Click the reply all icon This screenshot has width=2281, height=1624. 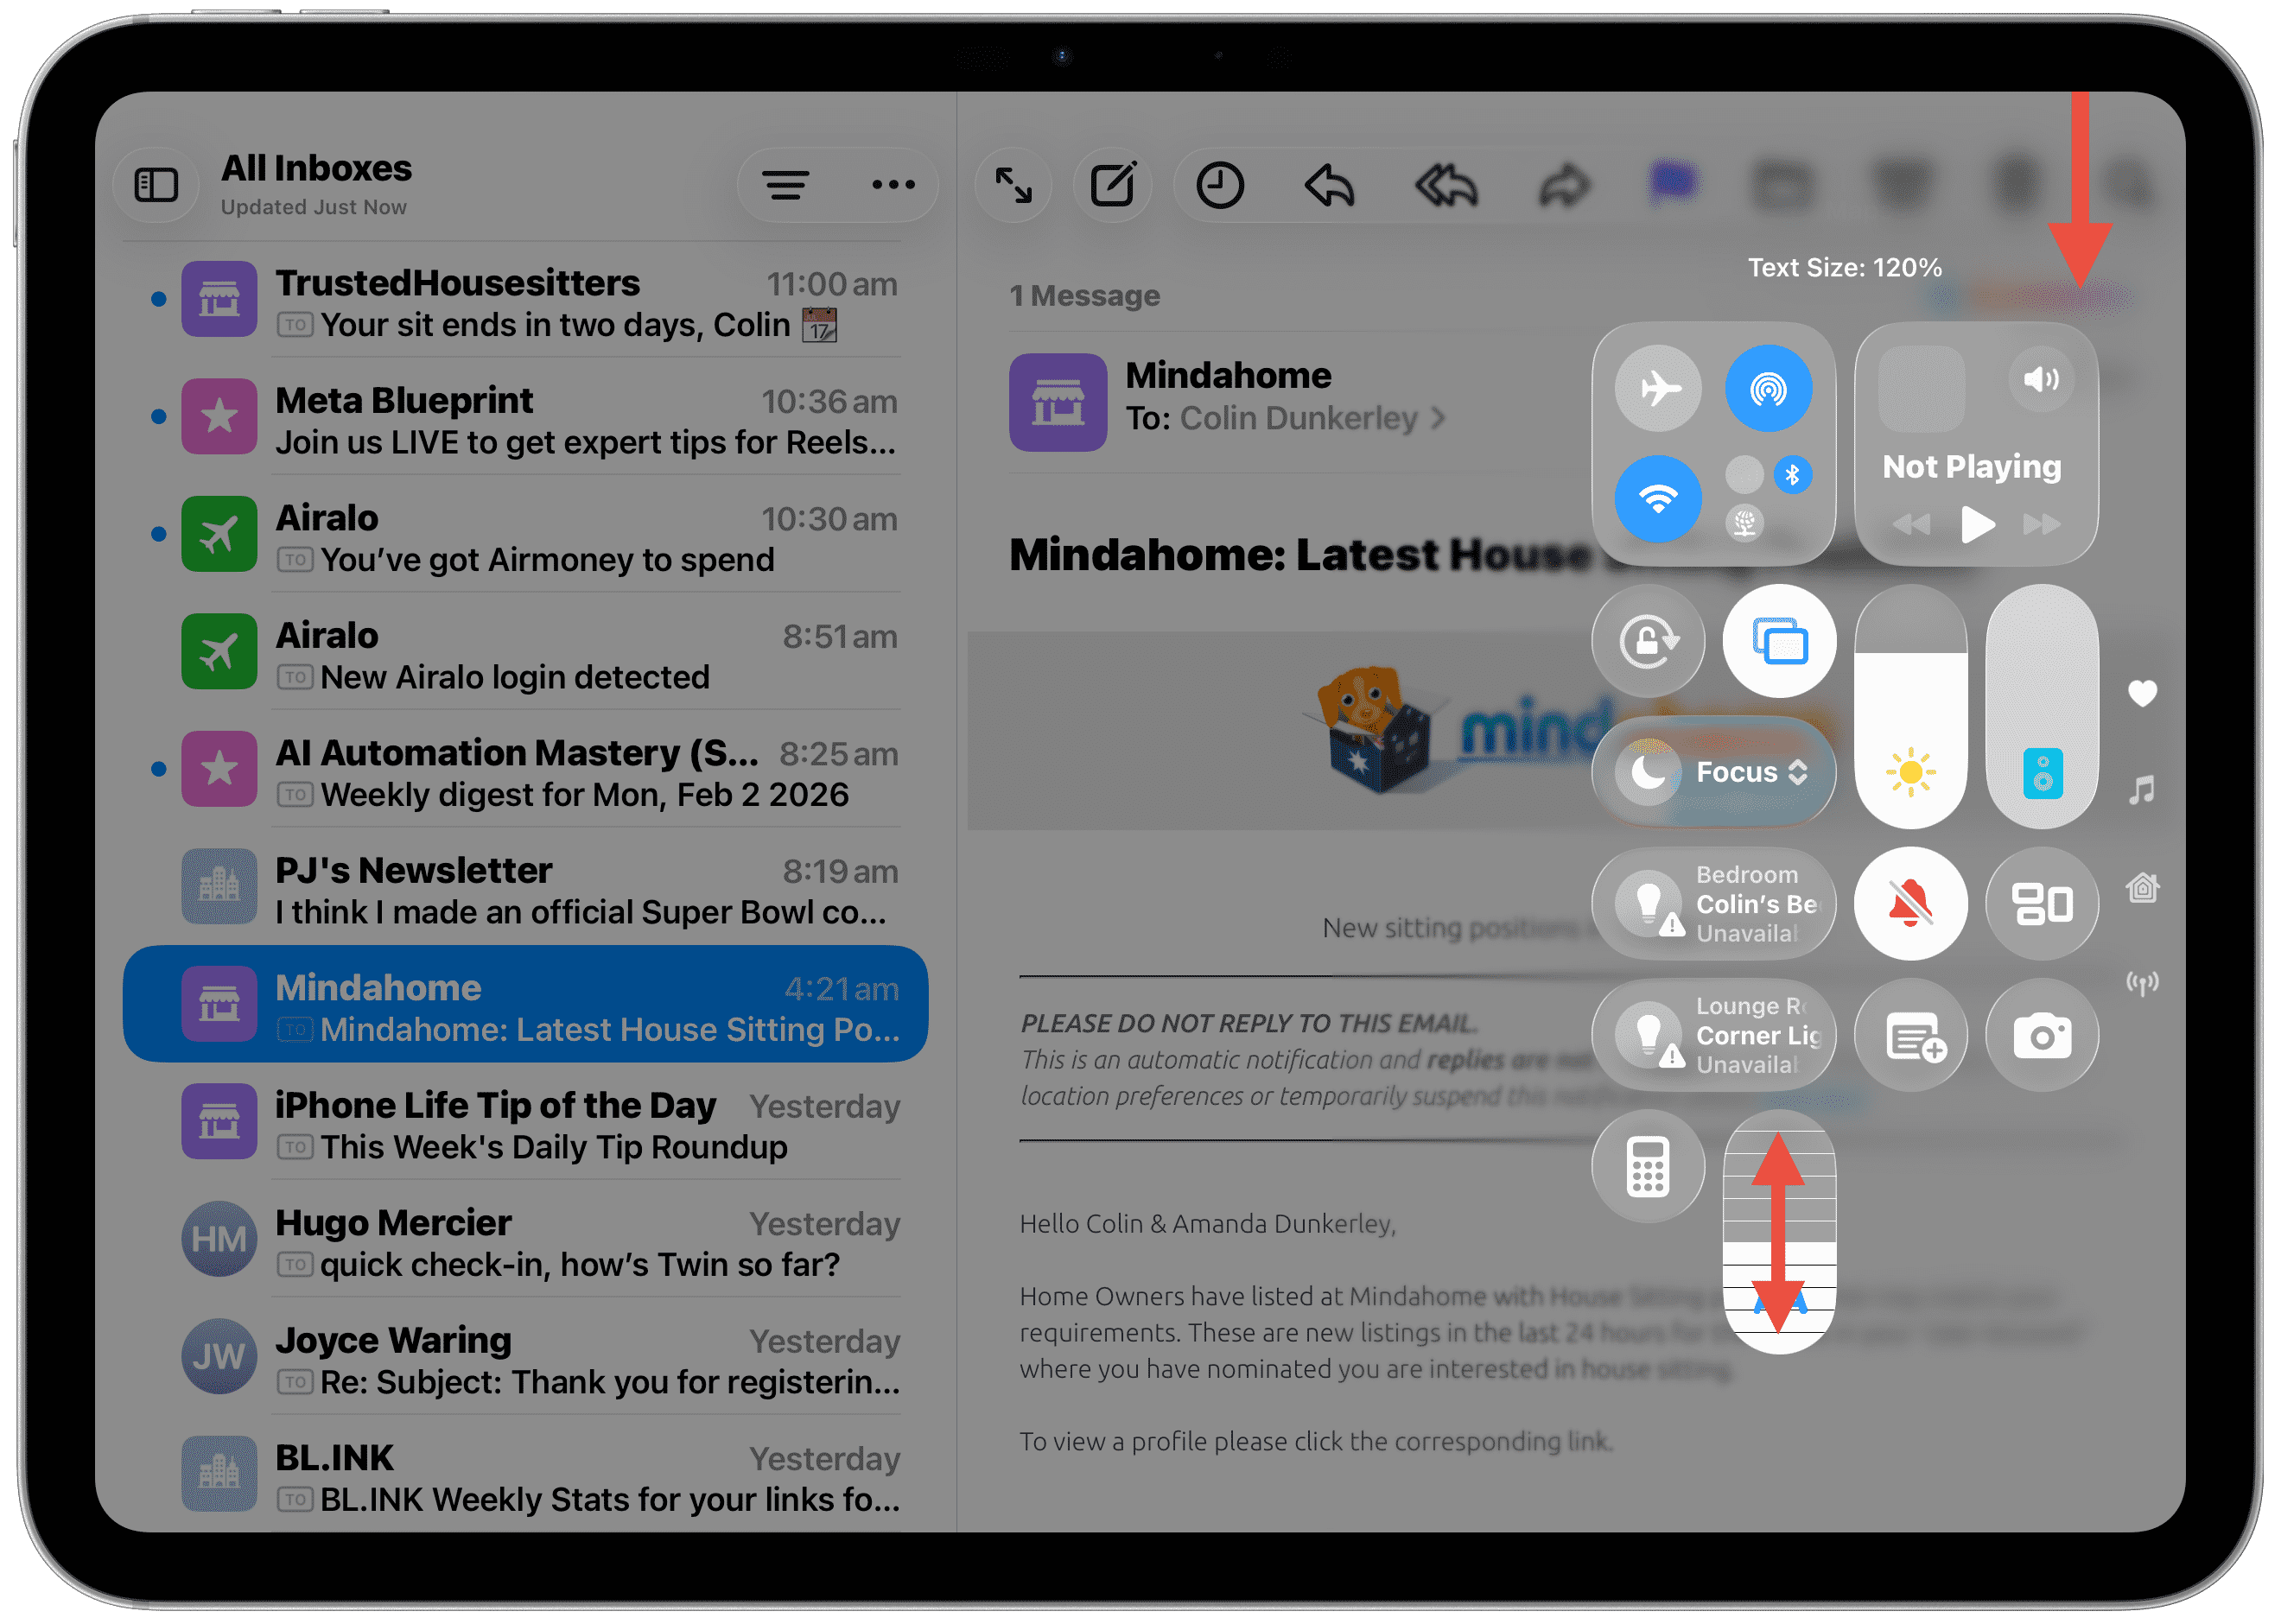pos(1446,185)
